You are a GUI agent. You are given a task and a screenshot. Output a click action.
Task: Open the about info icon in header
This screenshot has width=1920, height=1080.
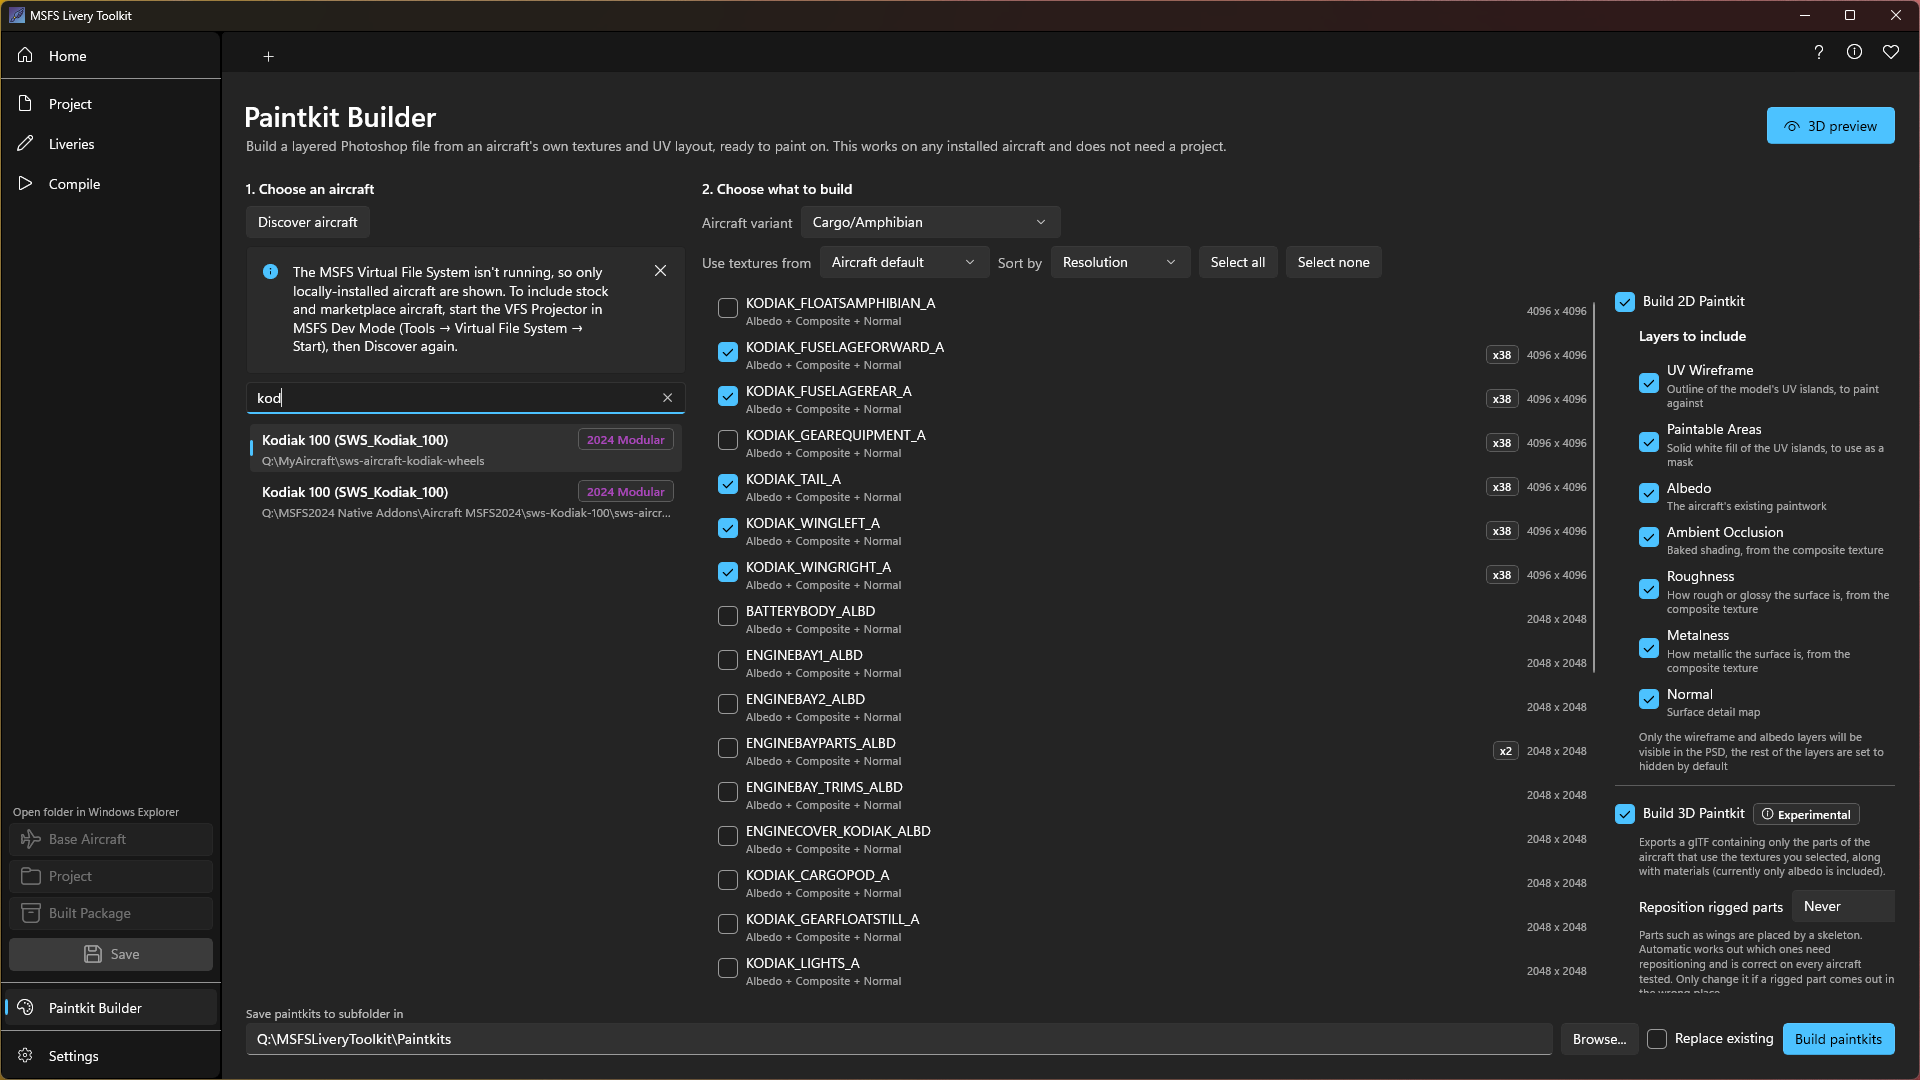click(x=1855, y=52)
